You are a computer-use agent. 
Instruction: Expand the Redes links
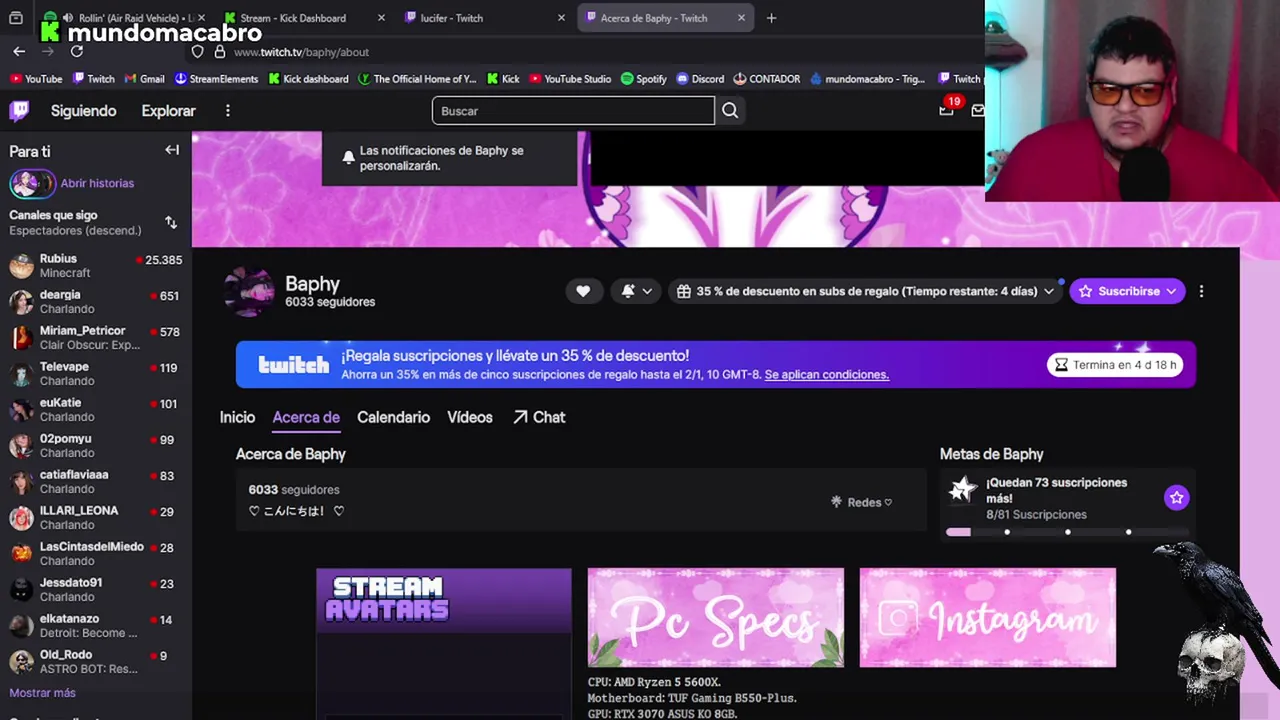[862, 502]
